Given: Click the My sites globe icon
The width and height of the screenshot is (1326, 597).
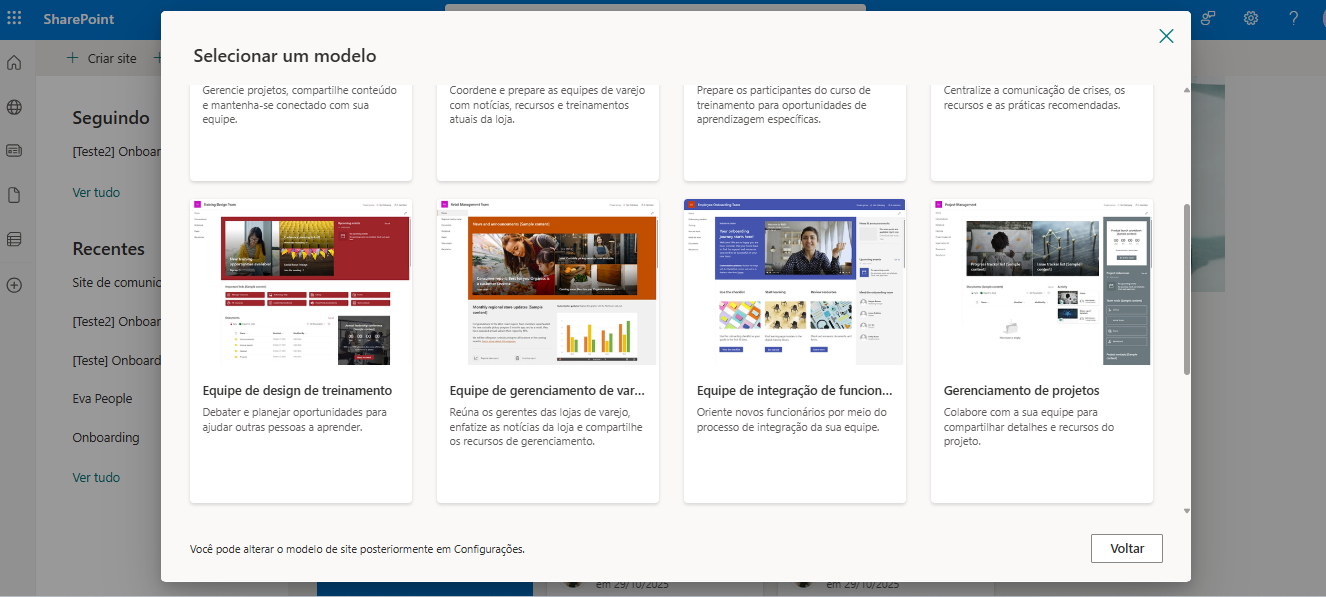Looking at the screenshot, I should (x=14, y=107).
